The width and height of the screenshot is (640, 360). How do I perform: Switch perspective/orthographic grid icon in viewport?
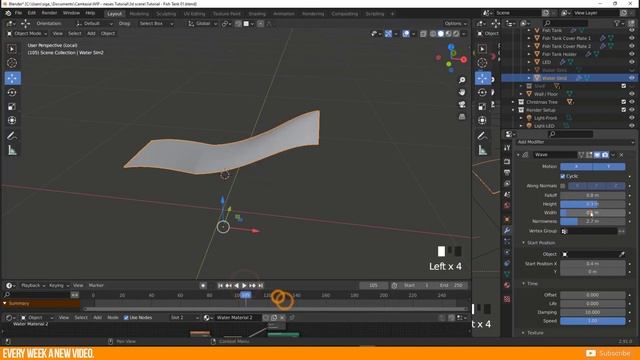click(x=462, y=117)
